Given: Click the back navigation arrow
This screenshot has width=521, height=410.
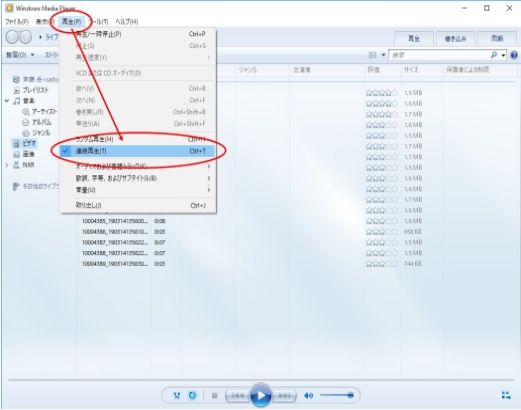Looking at the screenshot, I should click(12, 37).
